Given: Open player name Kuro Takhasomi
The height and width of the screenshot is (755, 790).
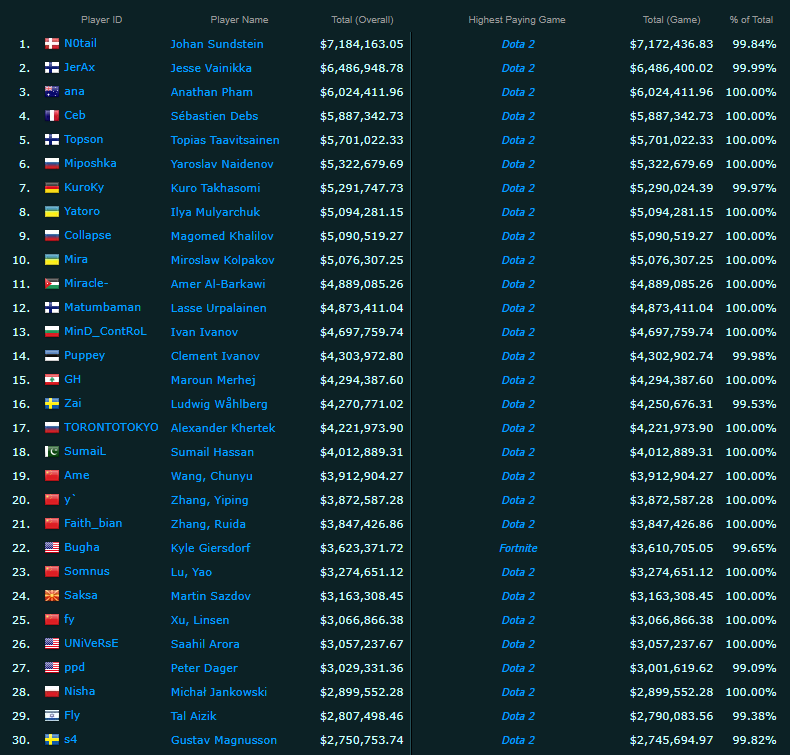Looking at the screenshot, I should coord(215,188).
